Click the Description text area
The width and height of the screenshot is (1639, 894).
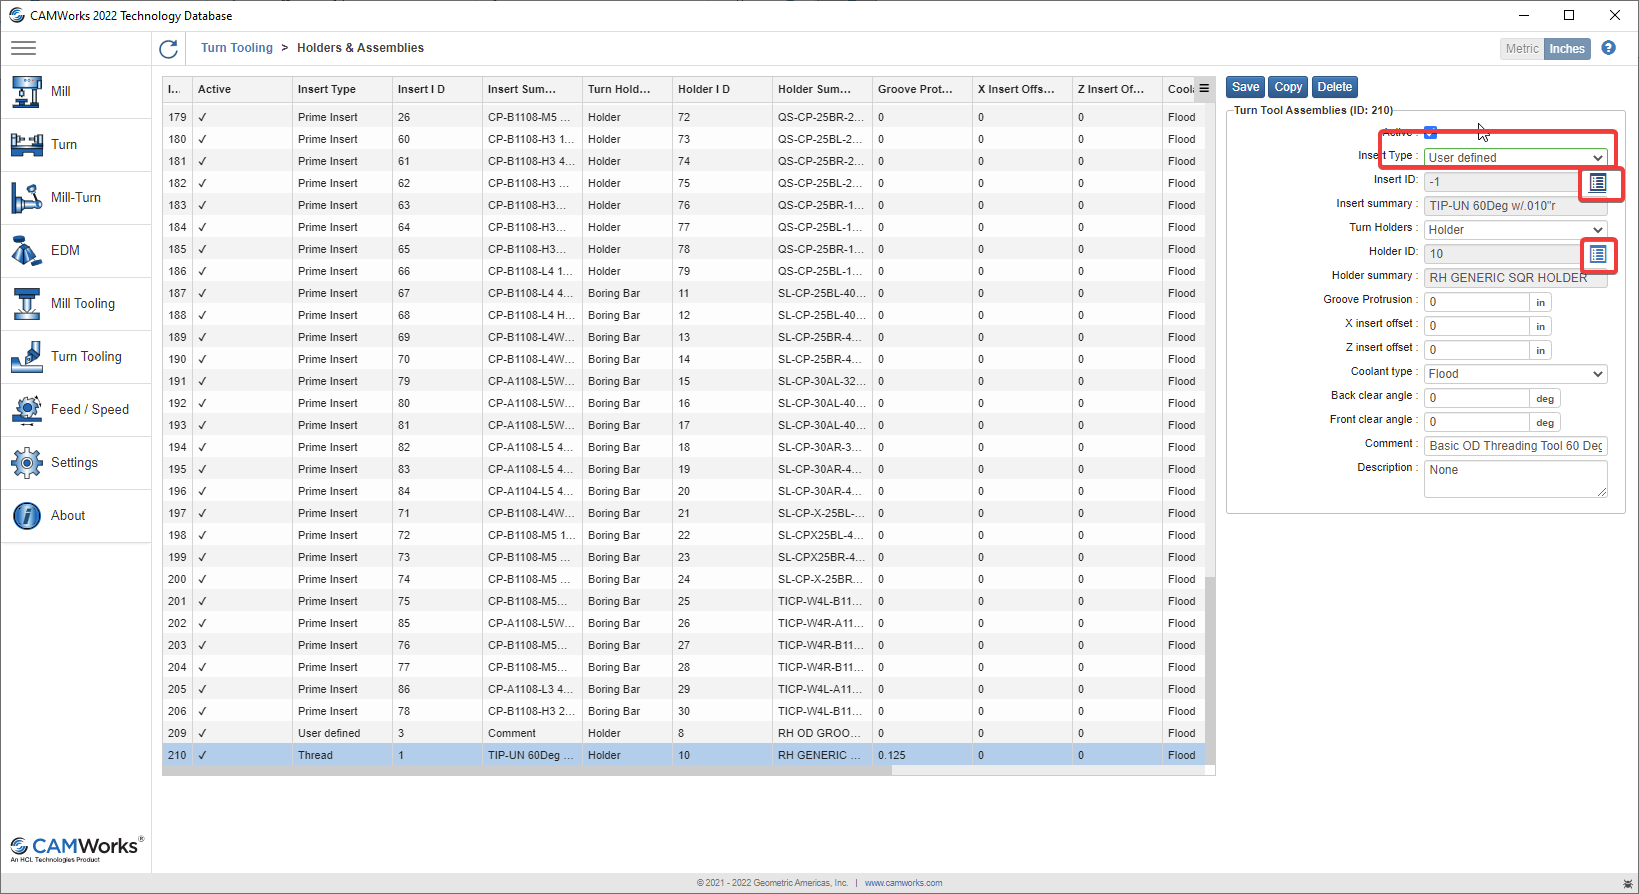pos(1515,479)
